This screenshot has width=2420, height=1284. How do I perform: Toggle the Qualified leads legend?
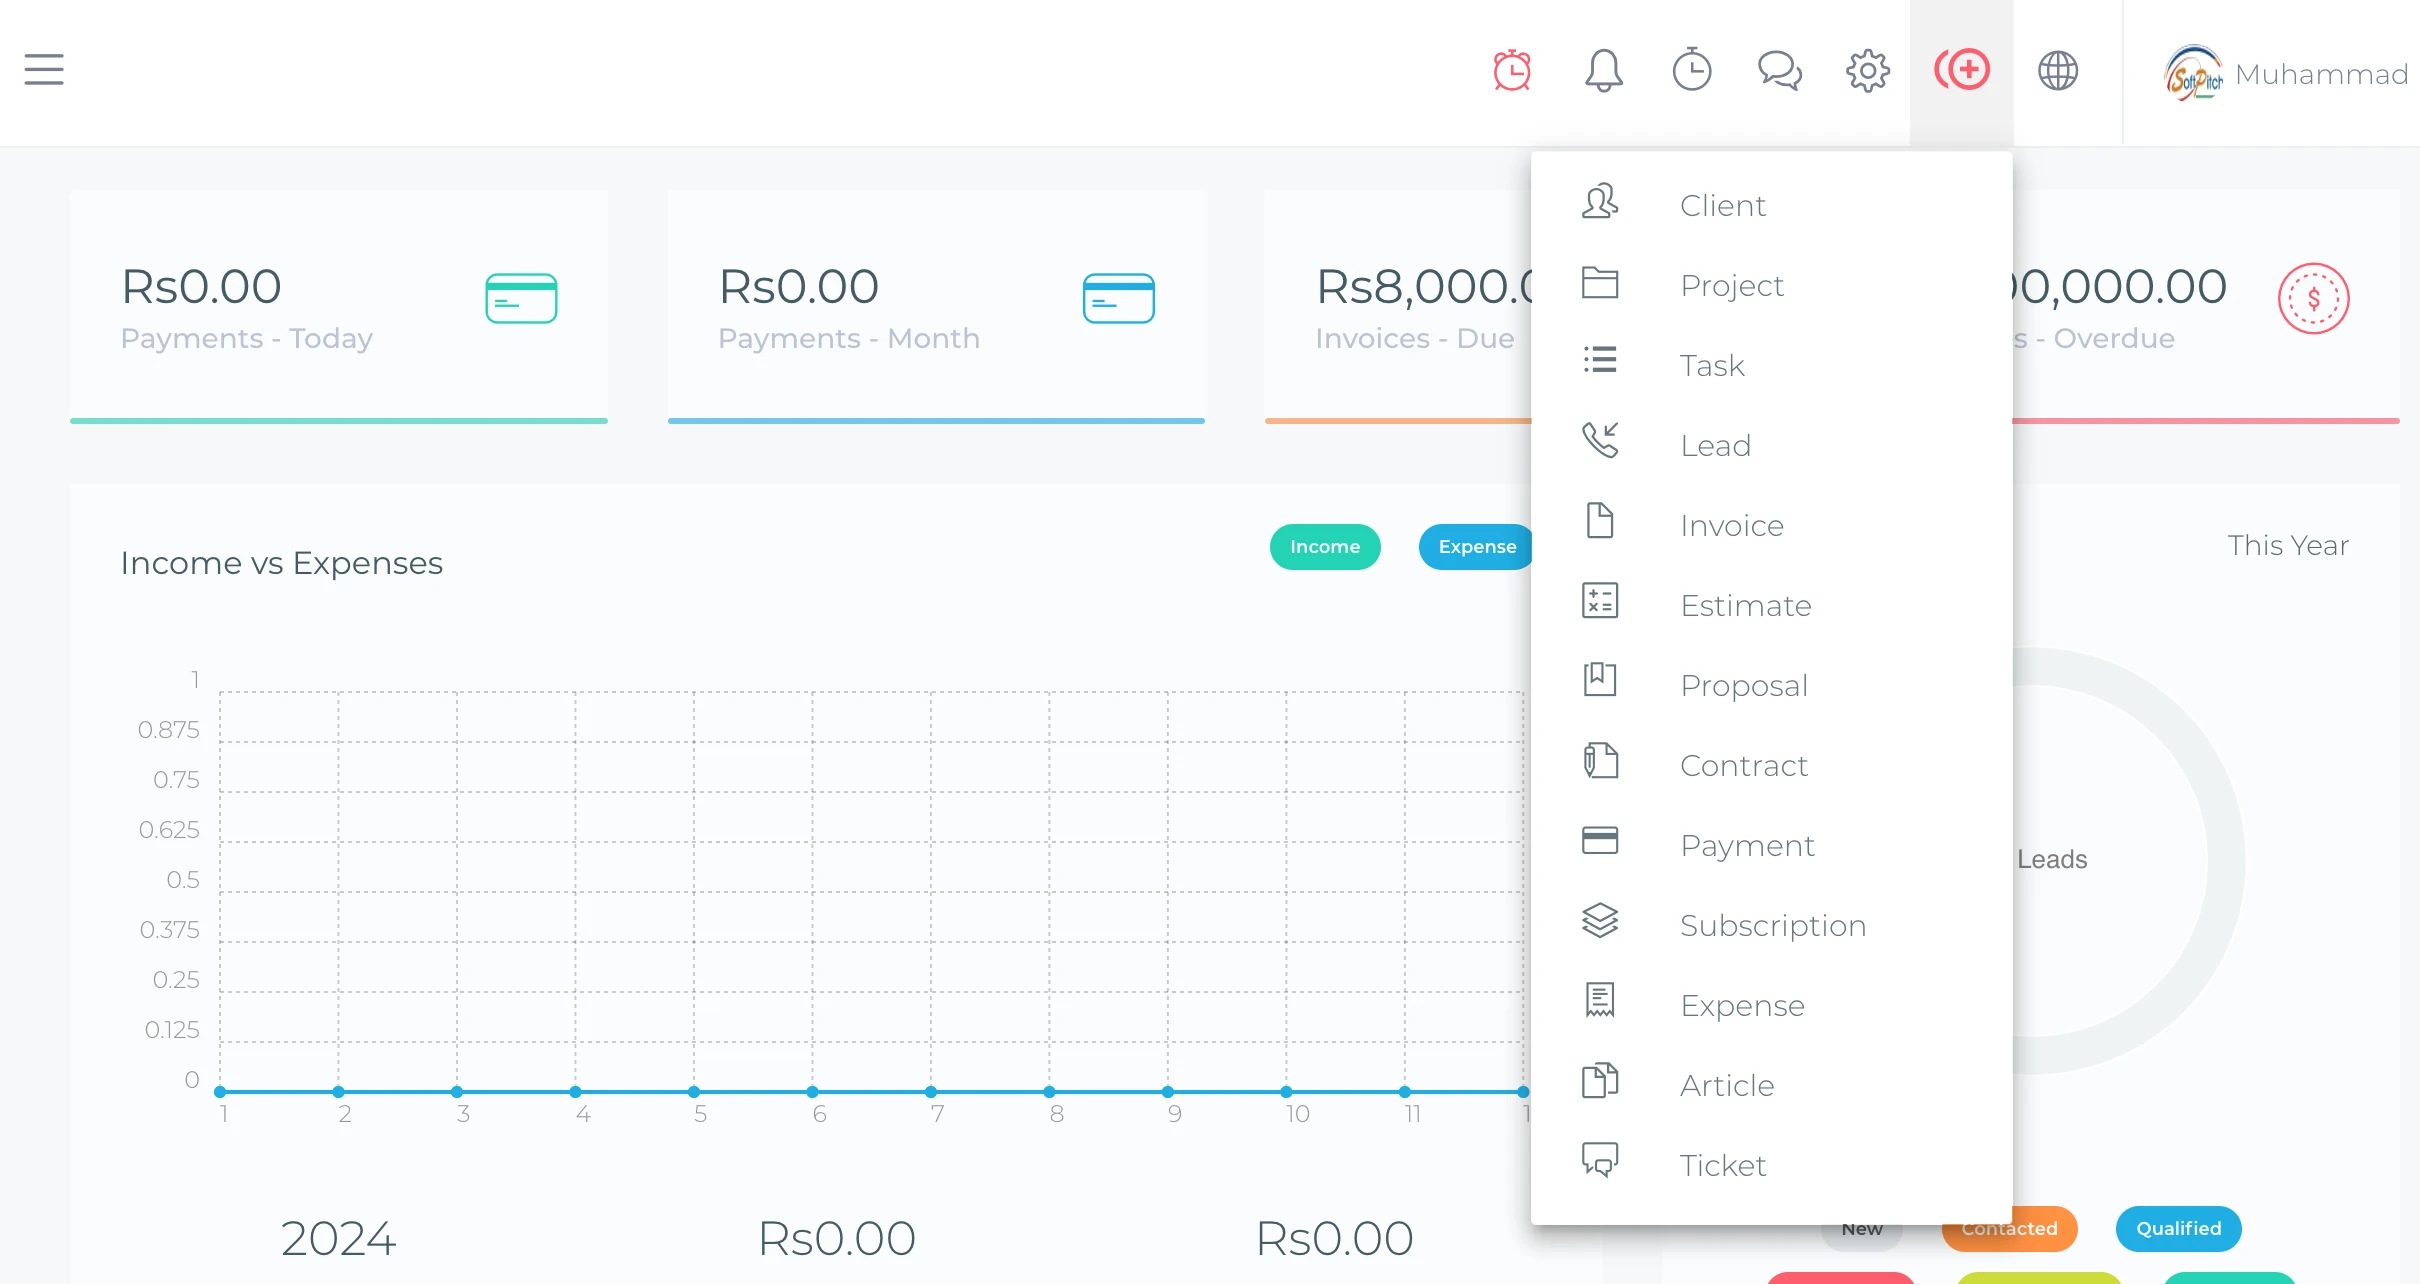[2178, 1228]
